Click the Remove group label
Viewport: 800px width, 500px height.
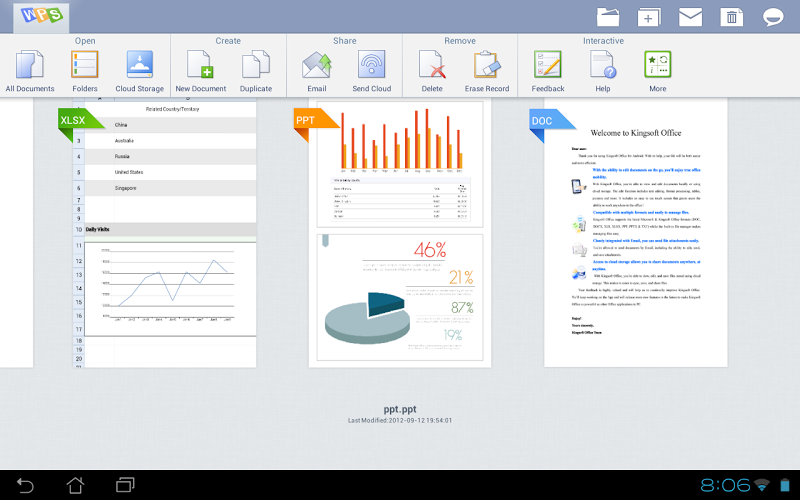click(x=460, y=41)
